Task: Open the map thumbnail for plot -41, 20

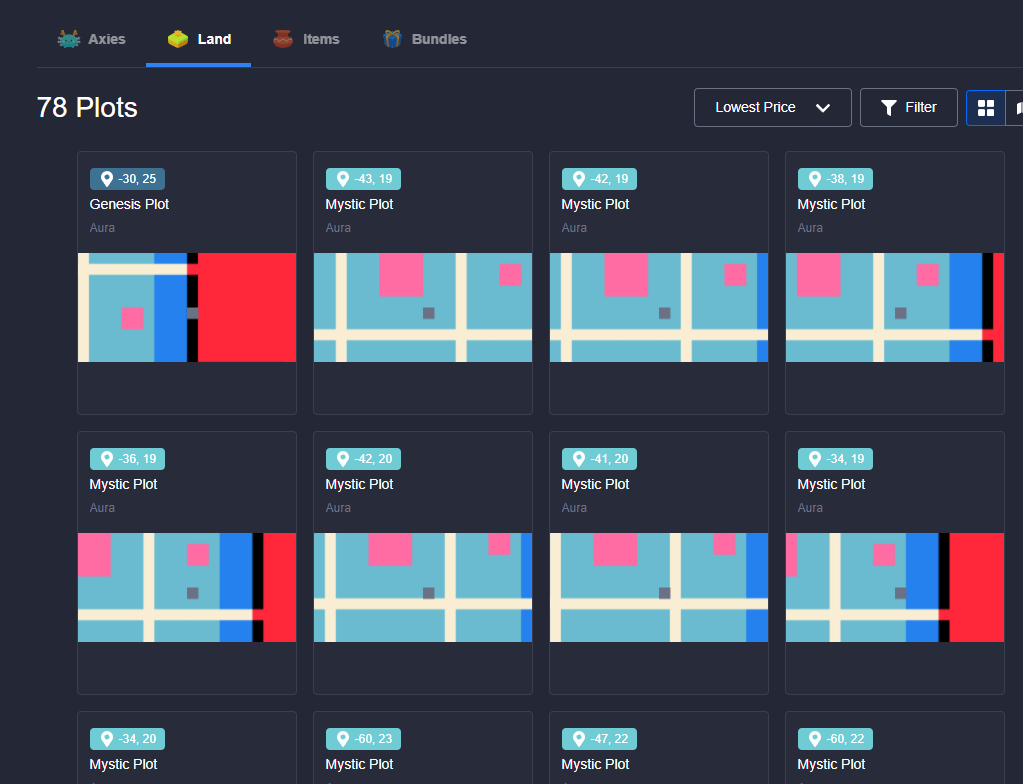Action: tap(659, 587)
